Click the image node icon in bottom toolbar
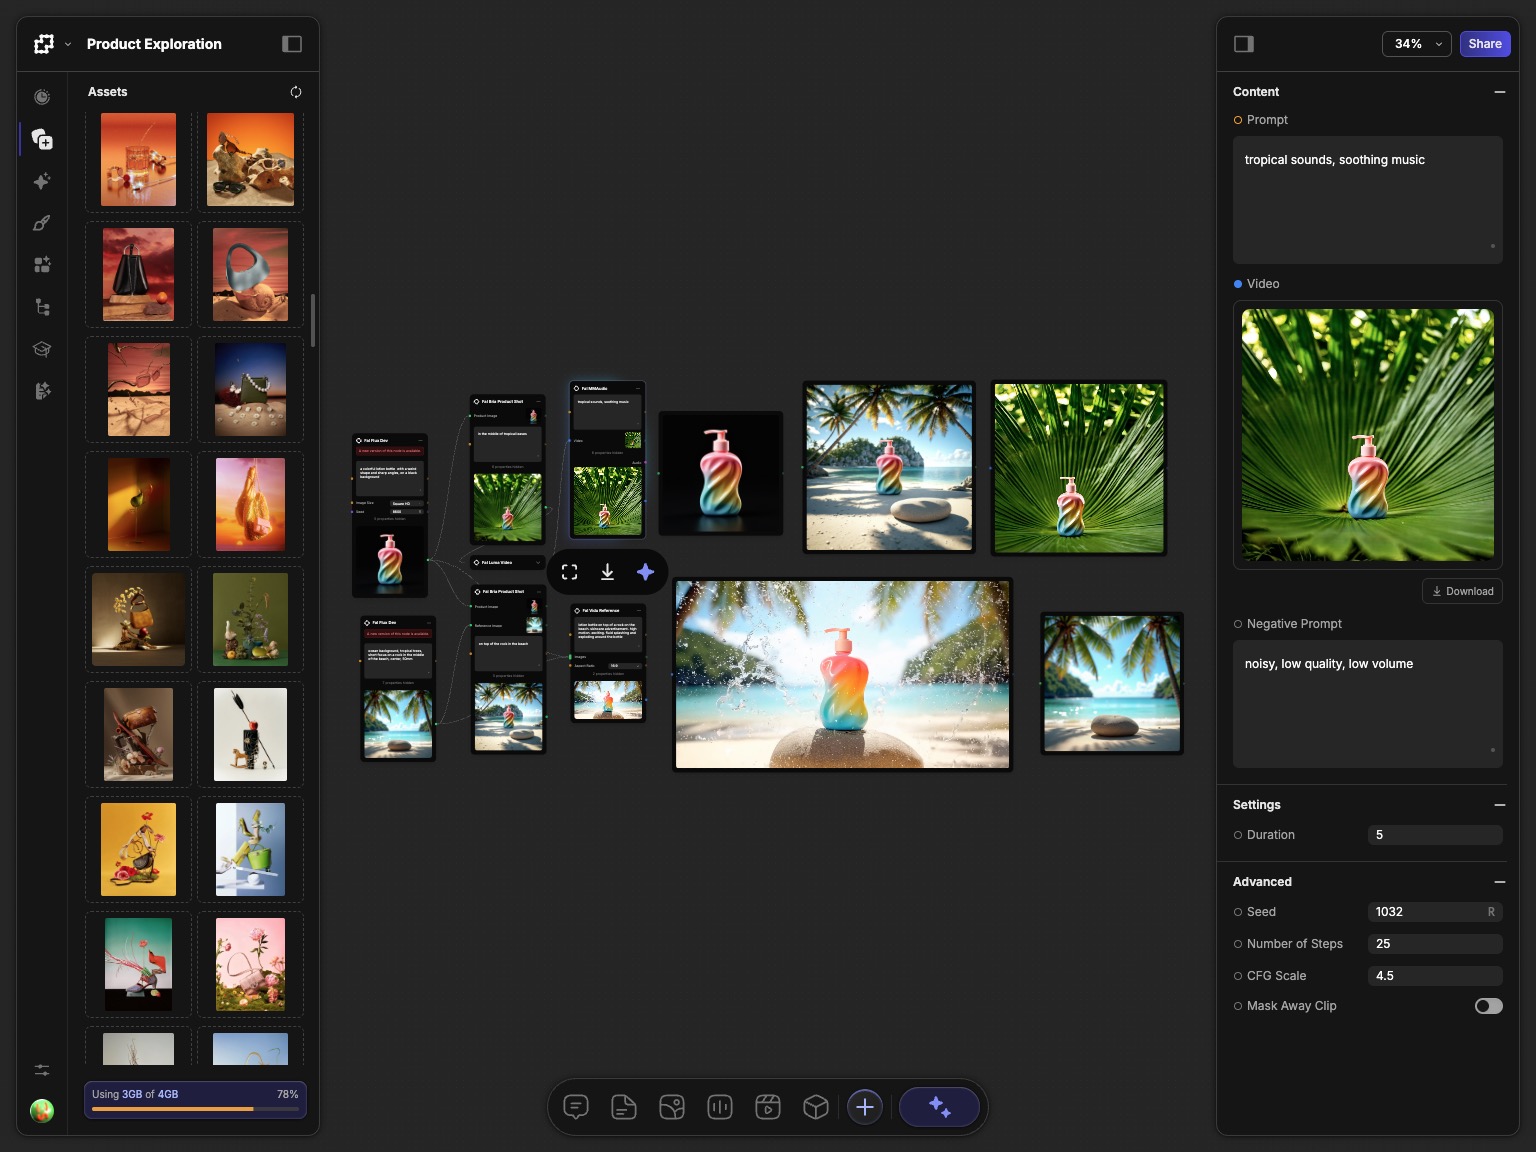Screen dimensions: 1536x1152 672,1107
